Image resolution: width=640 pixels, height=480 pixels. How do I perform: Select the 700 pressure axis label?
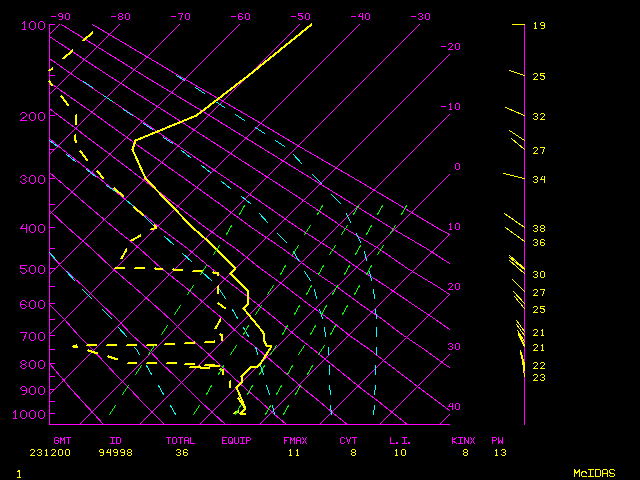tap(32, 337)
